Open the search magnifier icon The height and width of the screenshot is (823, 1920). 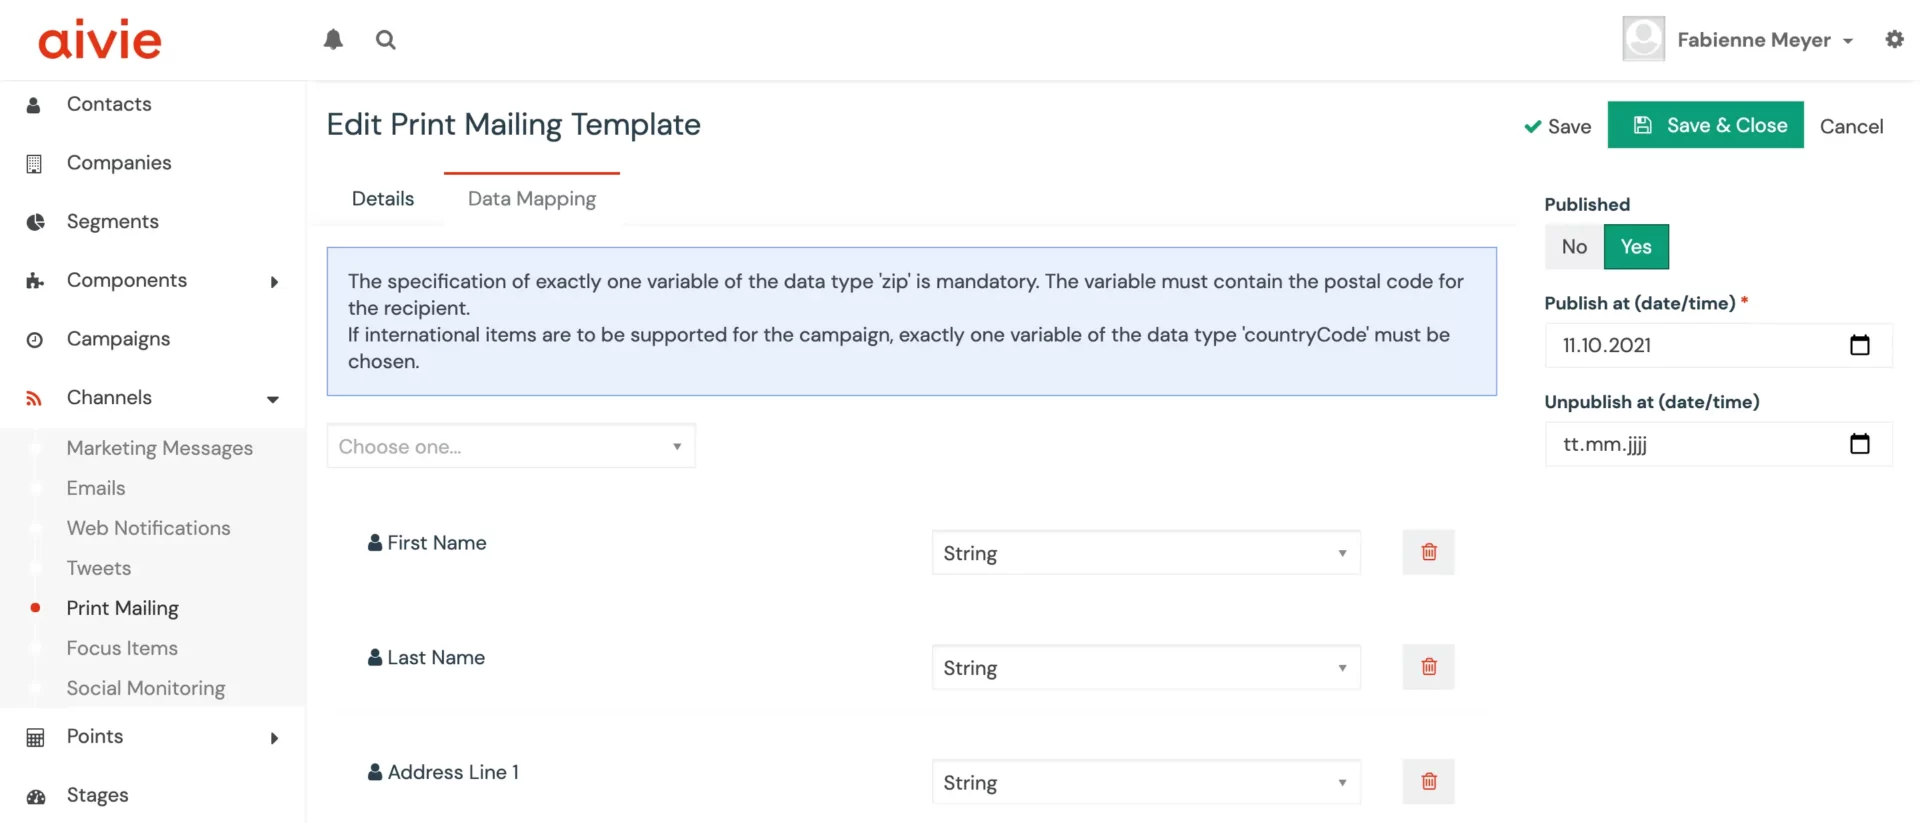(386, 40)
